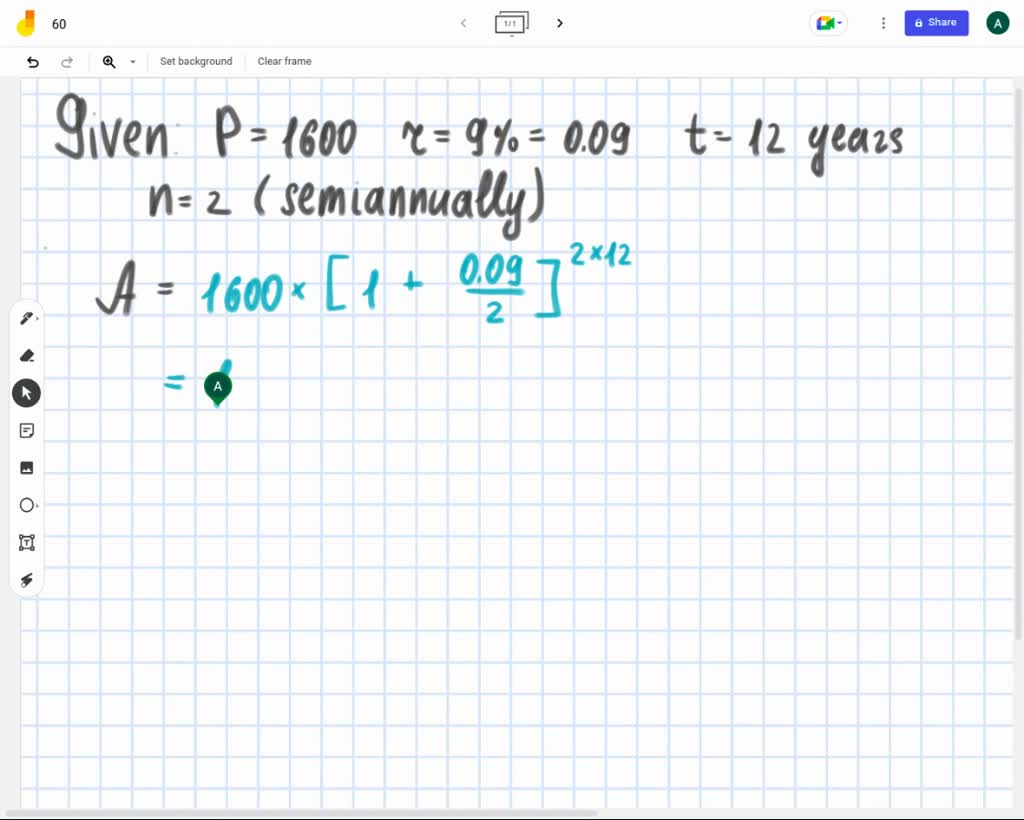
Task: Activate the Laser pointer tool
Action: click(x=27, y=580)
